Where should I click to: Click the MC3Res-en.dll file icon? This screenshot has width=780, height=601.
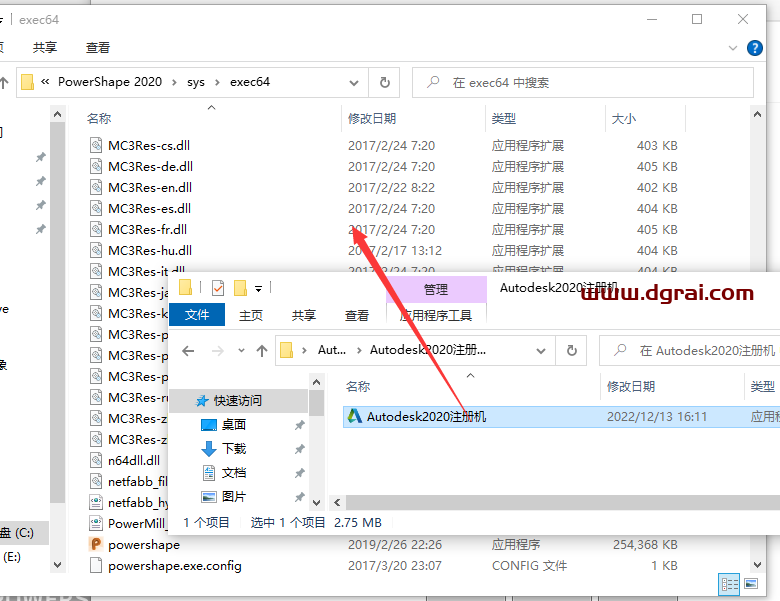(96, 187)
